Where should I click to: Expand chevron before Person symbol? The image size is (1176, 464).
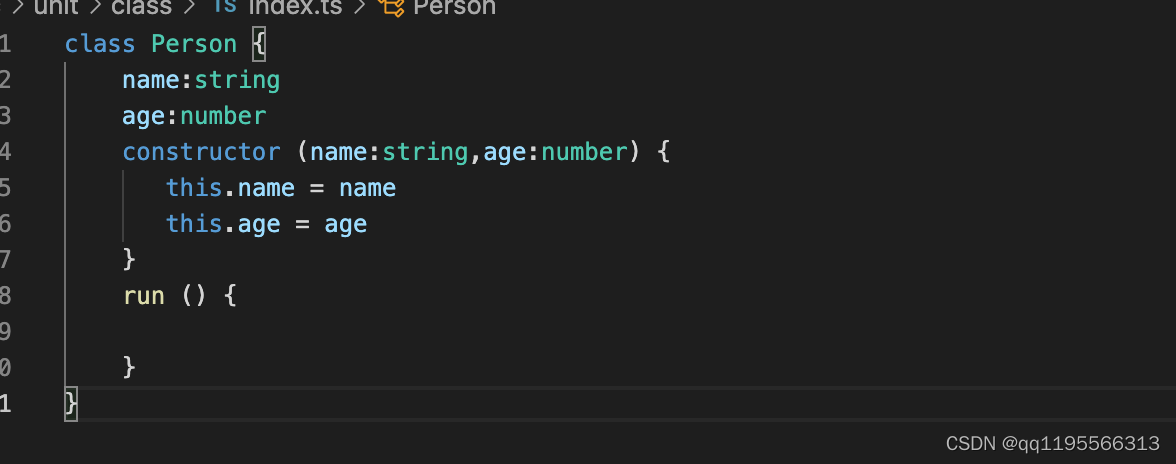[x=360, y=6]
